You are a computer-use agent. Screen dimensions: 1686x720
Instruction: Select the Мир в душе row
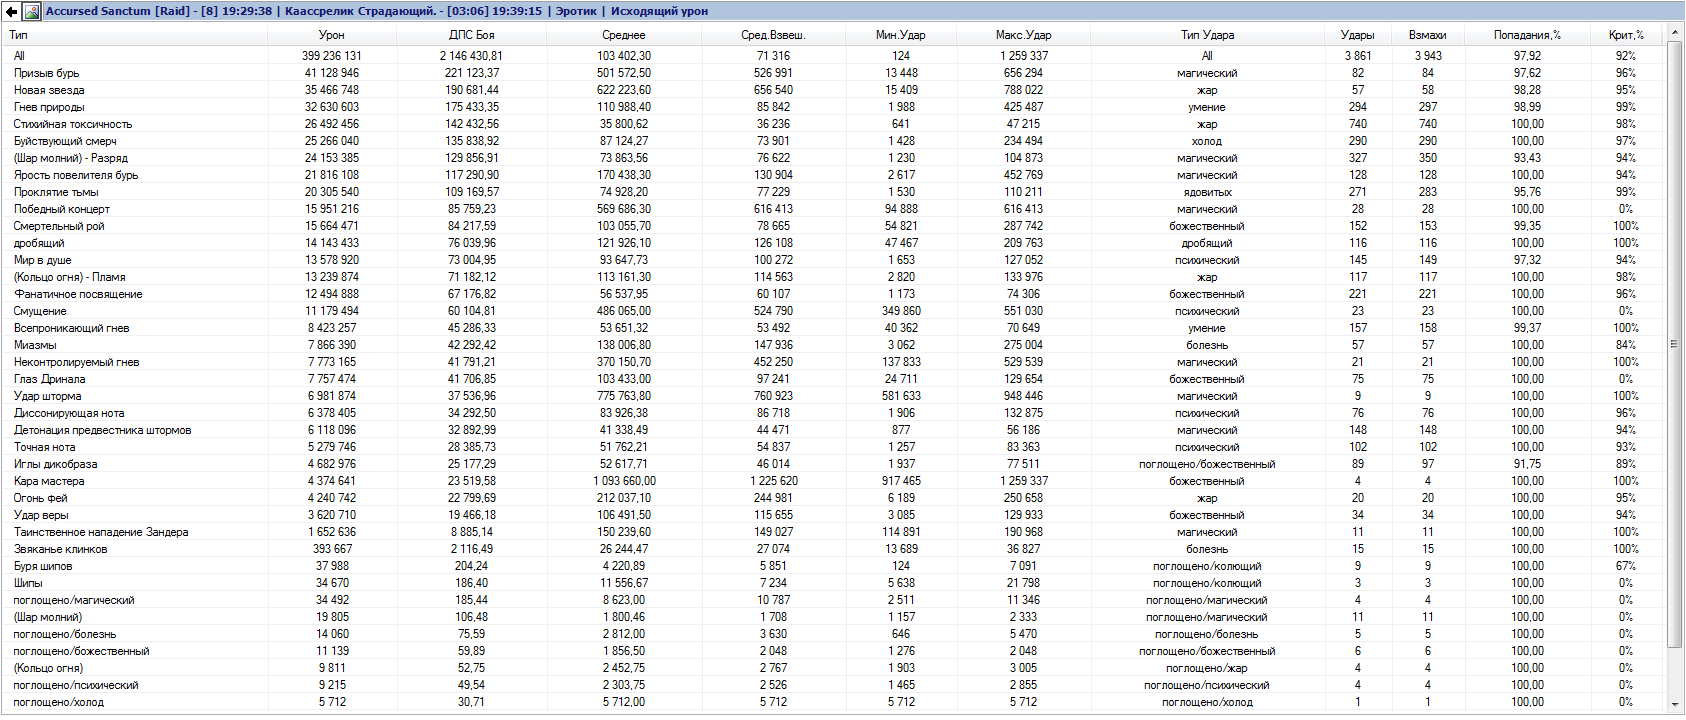pyautogui.click(x=834, y=260)
